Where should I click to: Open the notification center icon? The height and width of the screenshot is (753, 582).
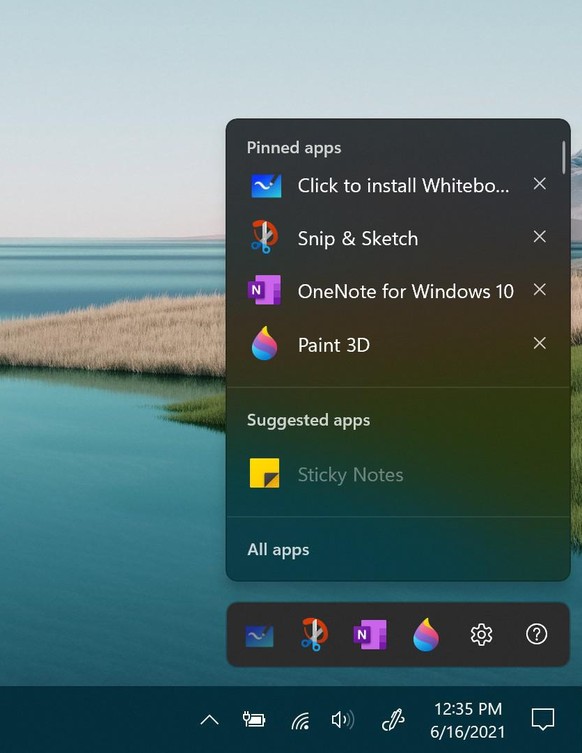[x=543, y=719]
